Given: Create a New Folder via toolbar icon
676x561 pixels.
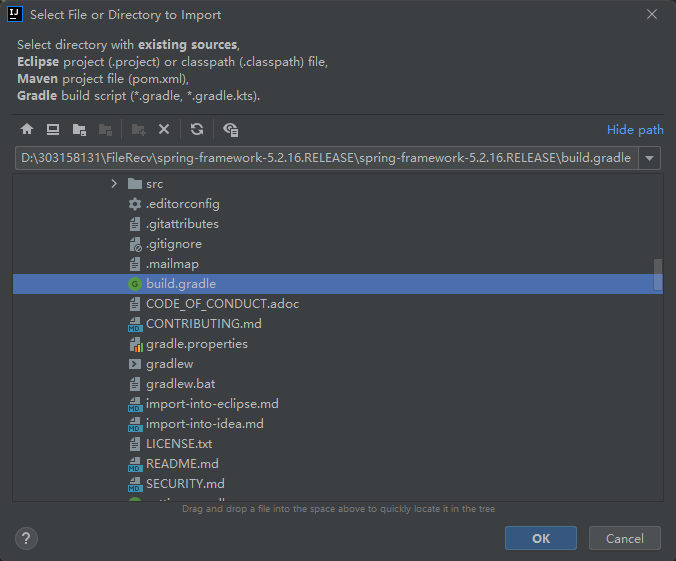Looking at the screenshot, I should tap(138, 129).
